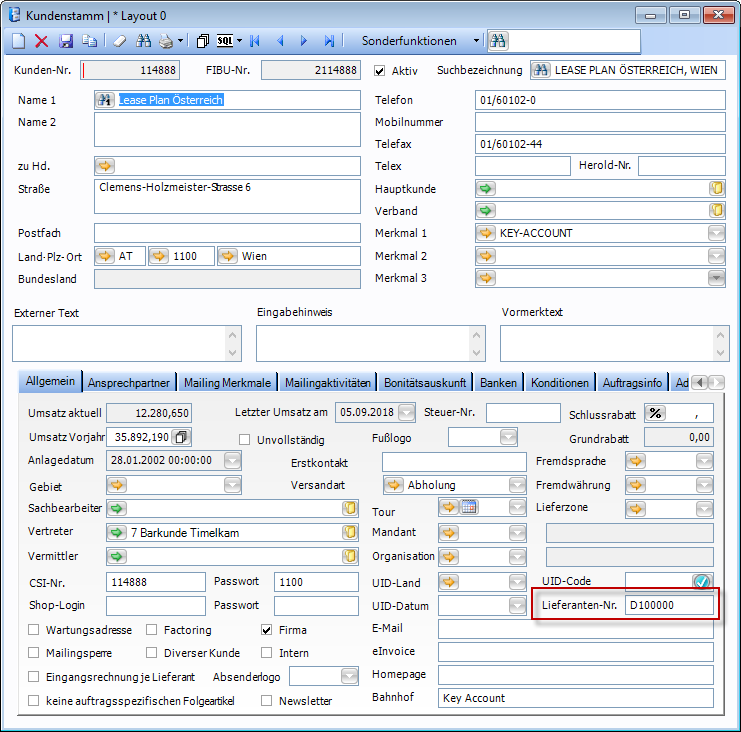741x732 pixels.
Task: Click green arrow button next to Vertreter
Action: coord(118,532)
